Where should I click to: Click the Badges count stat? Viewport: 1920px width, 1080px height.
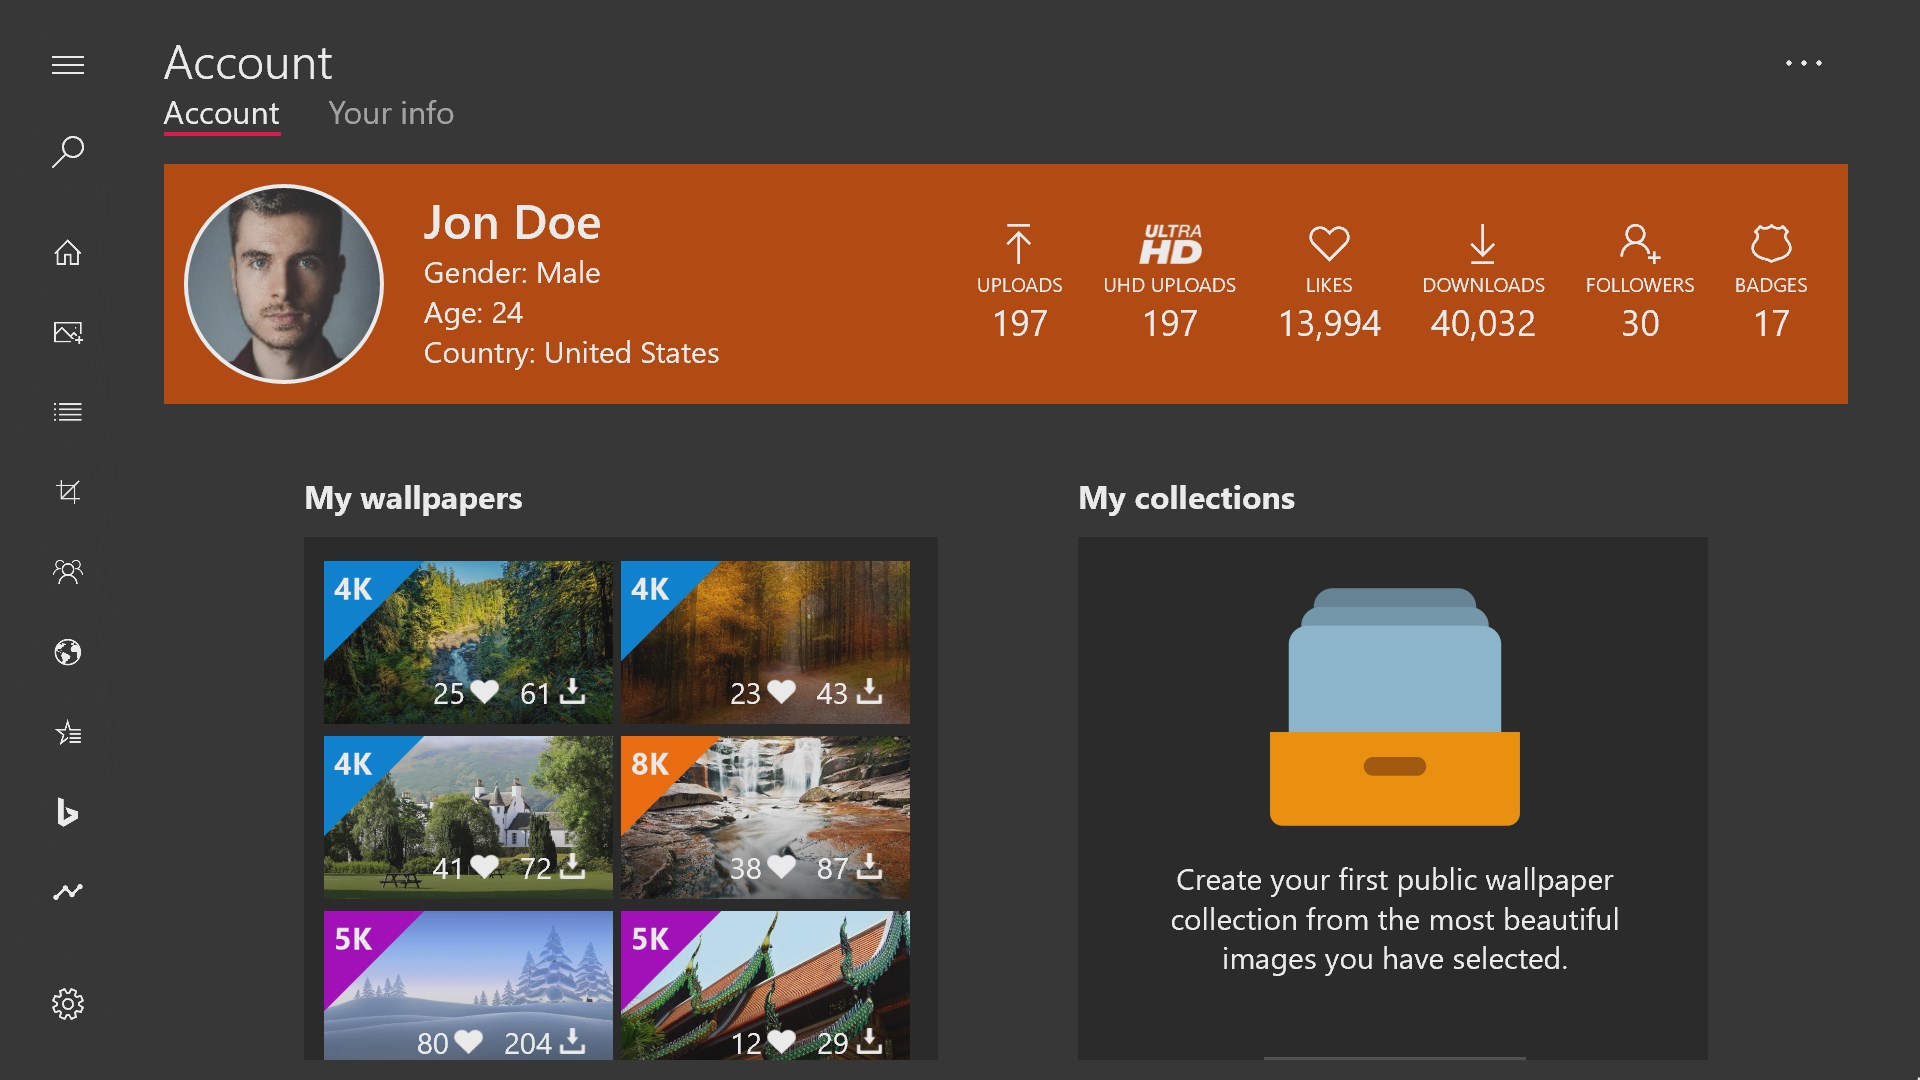(x=1770, y=285)
